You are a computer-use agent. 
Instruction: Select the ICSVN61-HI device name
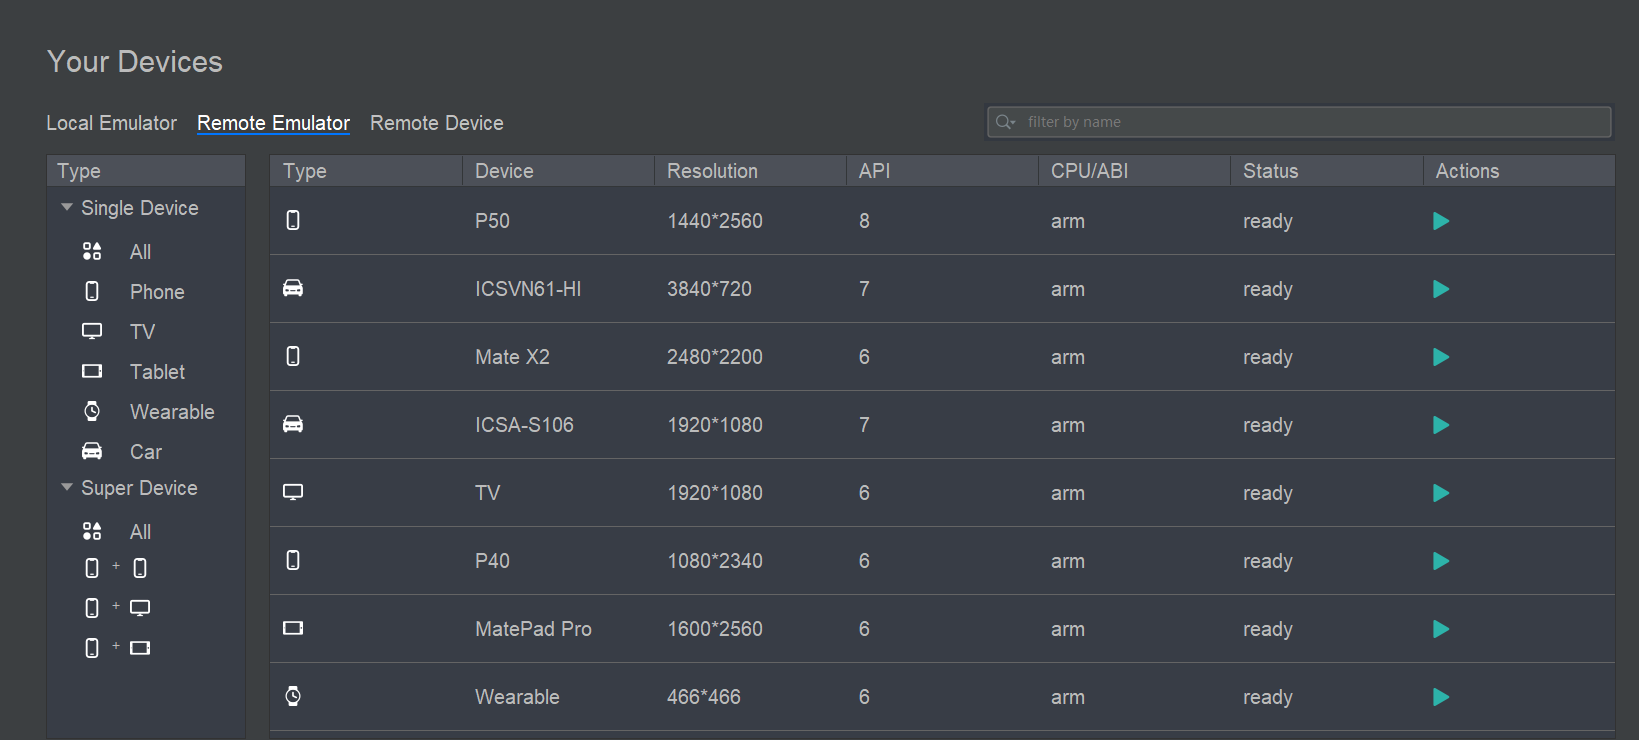click(x=528, y=289)
